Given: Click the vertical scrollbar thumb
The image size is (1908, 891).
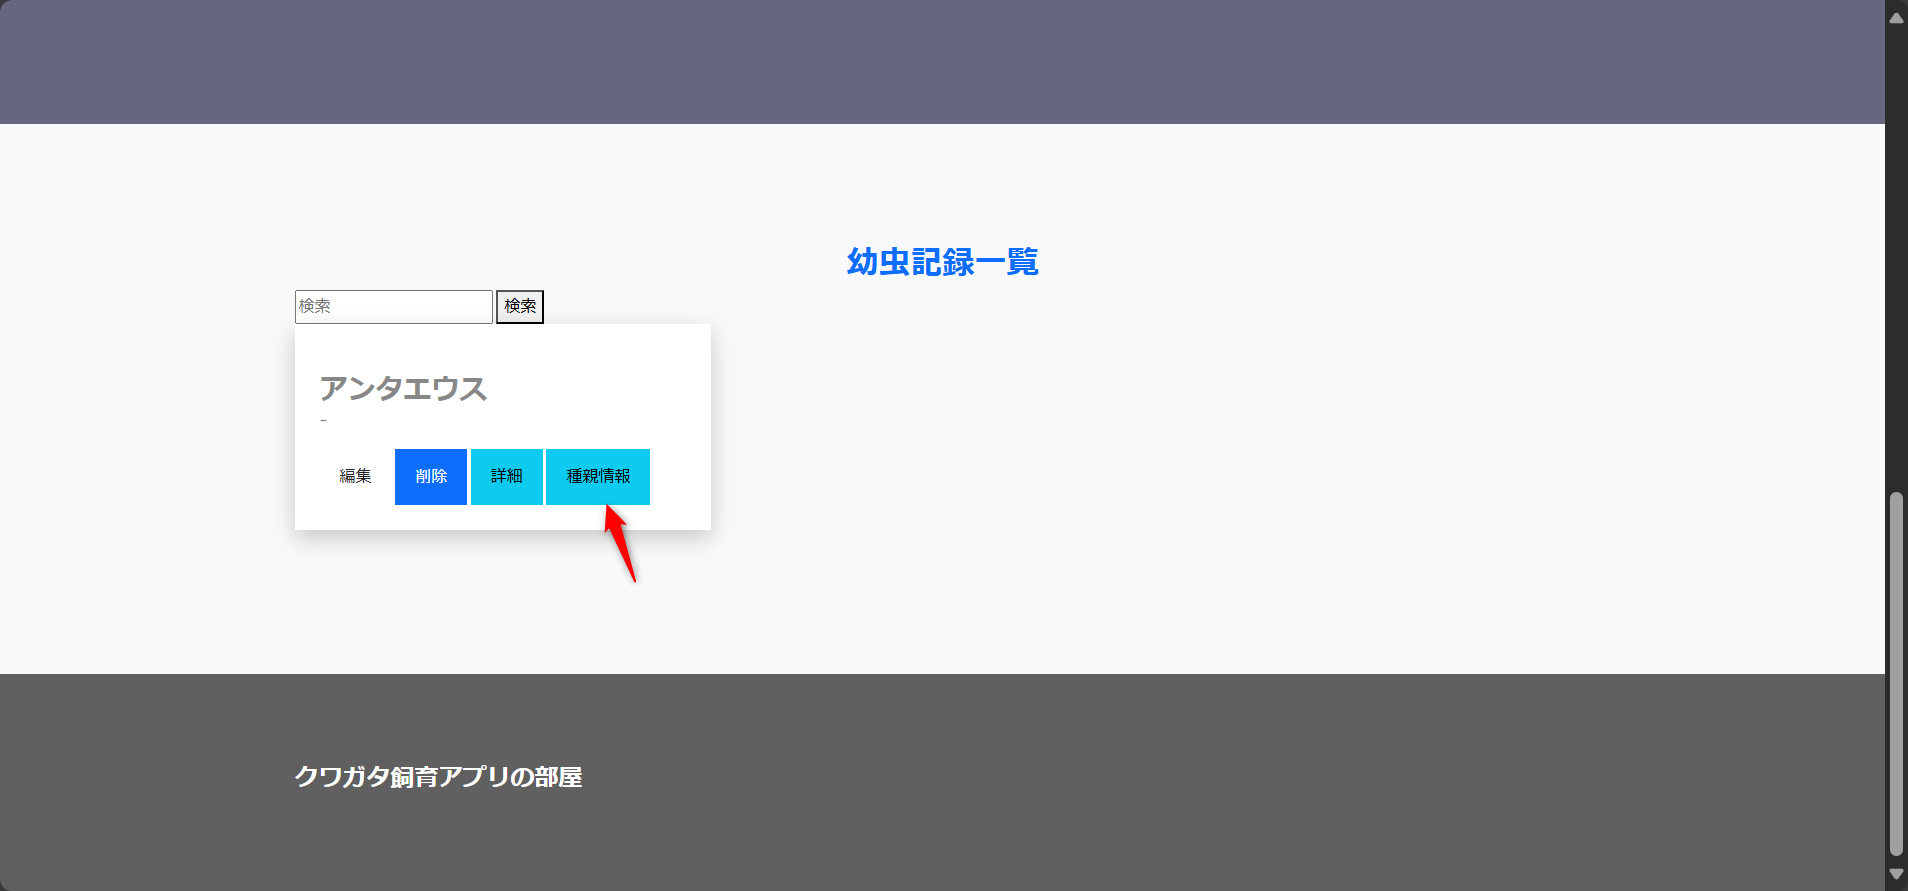Looking at the screenshot, I should [x=1896, y=674].
